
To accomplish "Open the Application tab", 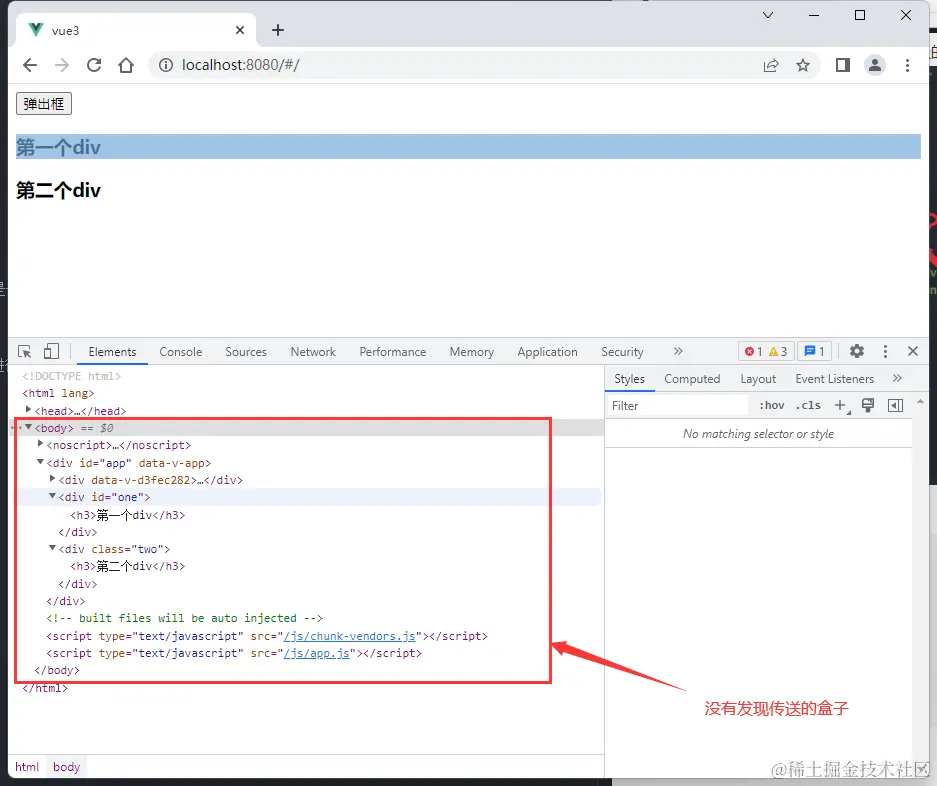I will (x=547, y=352).
